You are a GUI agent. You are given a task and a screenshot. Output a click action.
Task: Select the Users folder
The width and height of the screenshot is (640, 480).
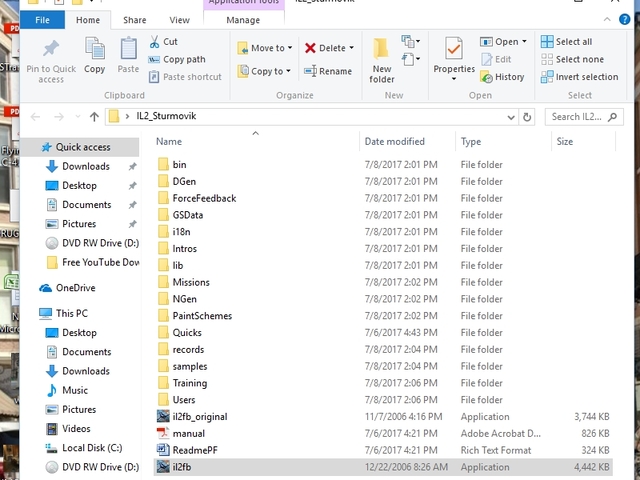point(176,400)
